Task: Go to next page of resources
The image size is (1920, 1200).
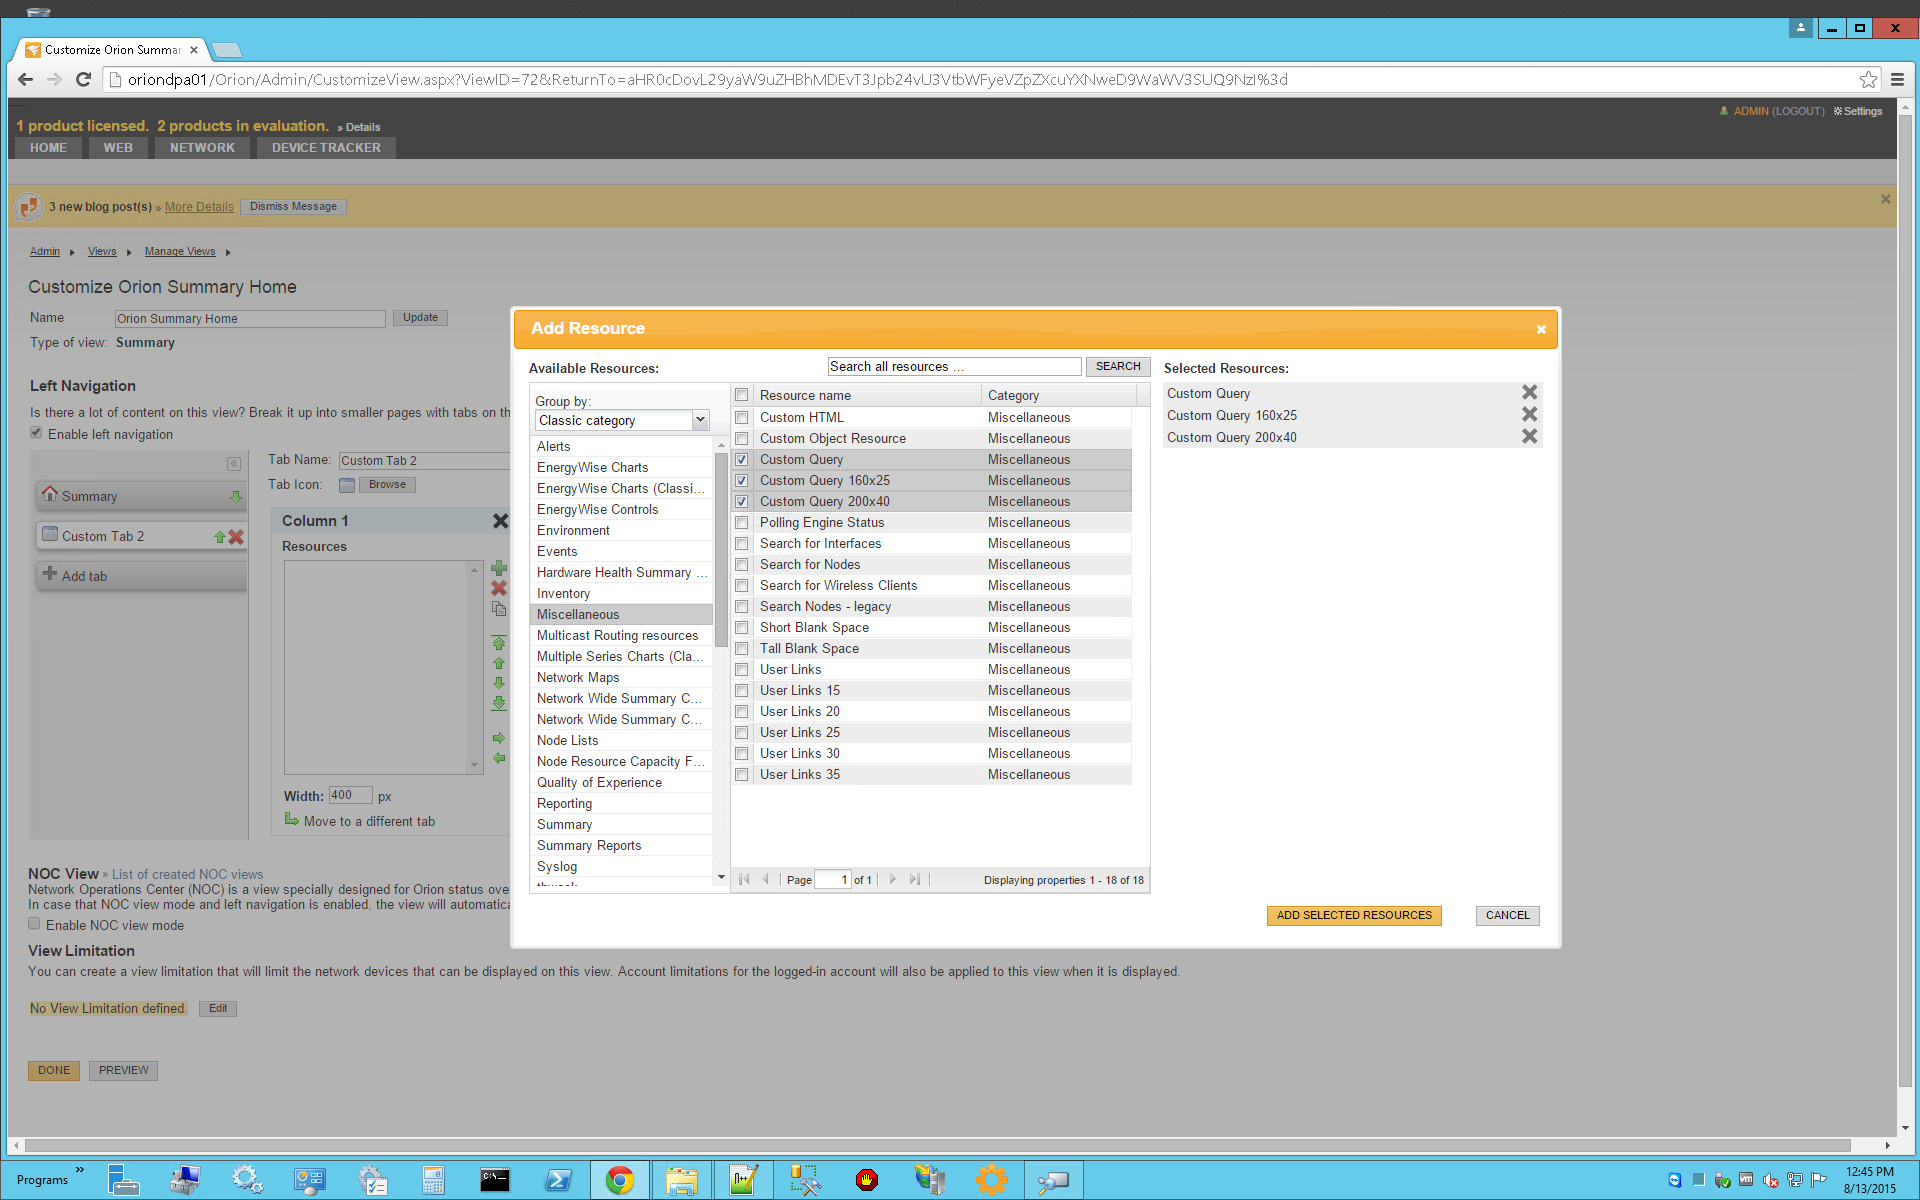Action: 893,880
